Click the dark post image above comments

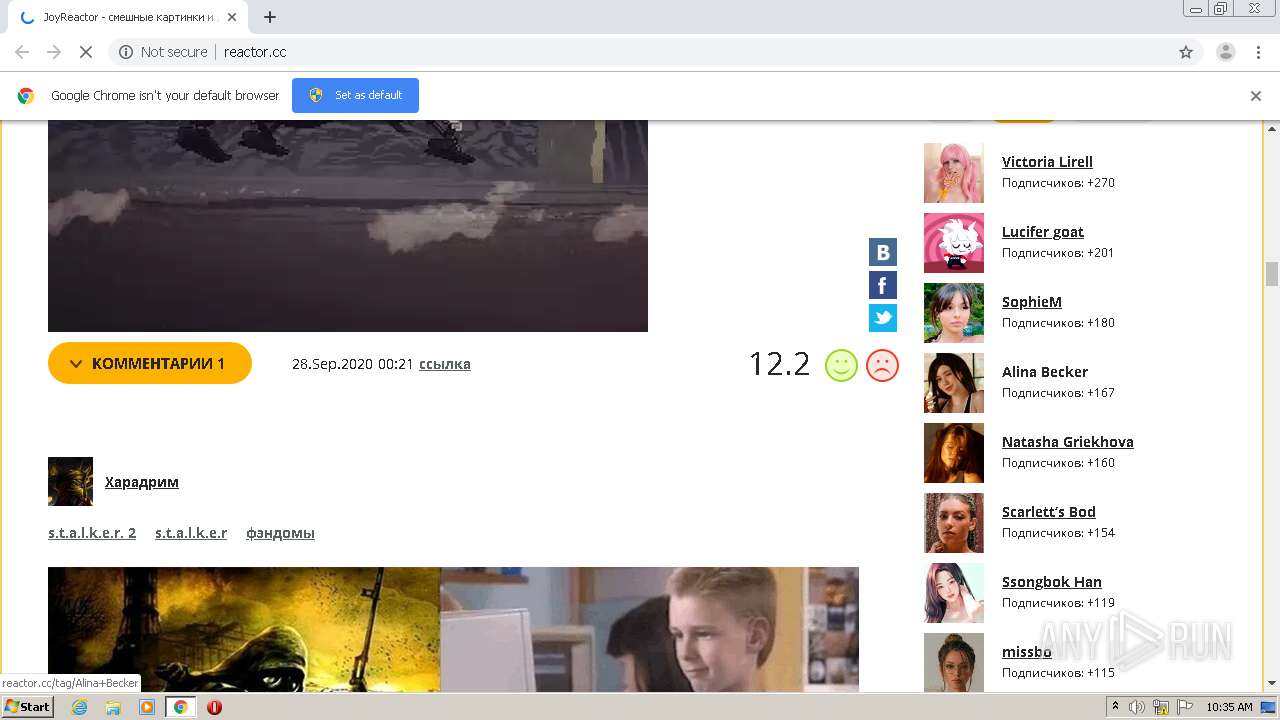(x=348, y=226)
